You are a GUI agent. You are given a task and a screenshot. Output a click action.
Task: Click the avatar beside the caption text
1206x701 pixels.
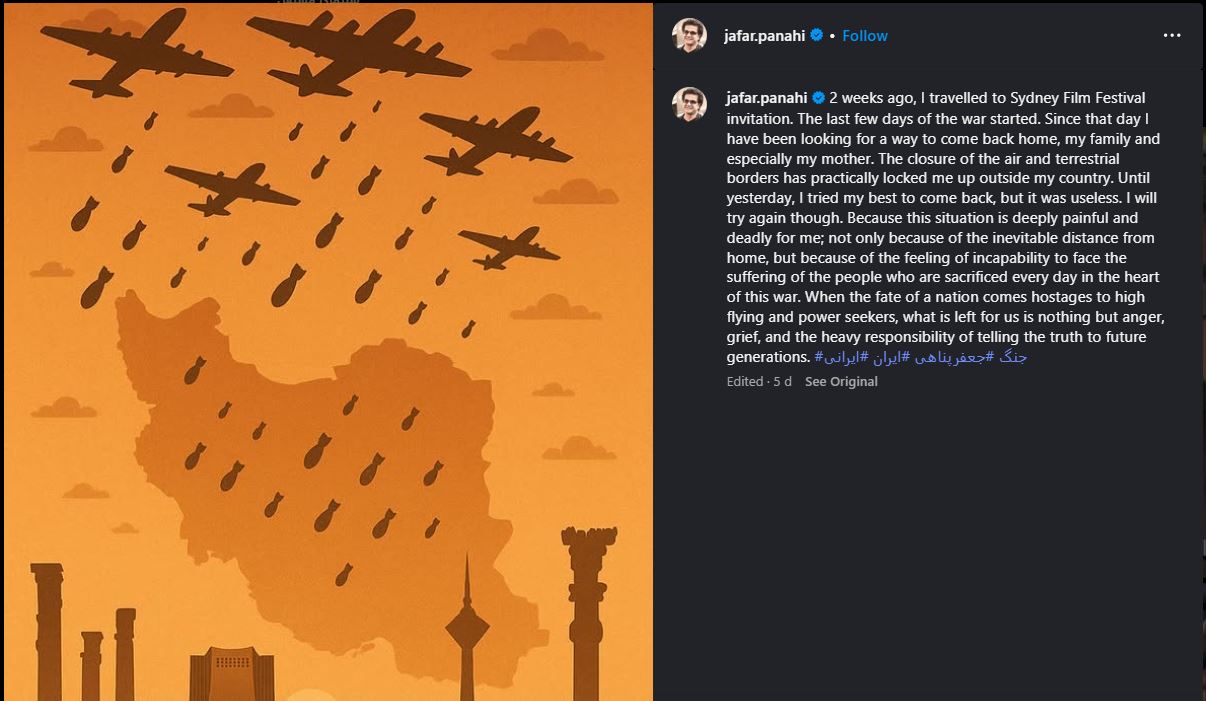689,102
